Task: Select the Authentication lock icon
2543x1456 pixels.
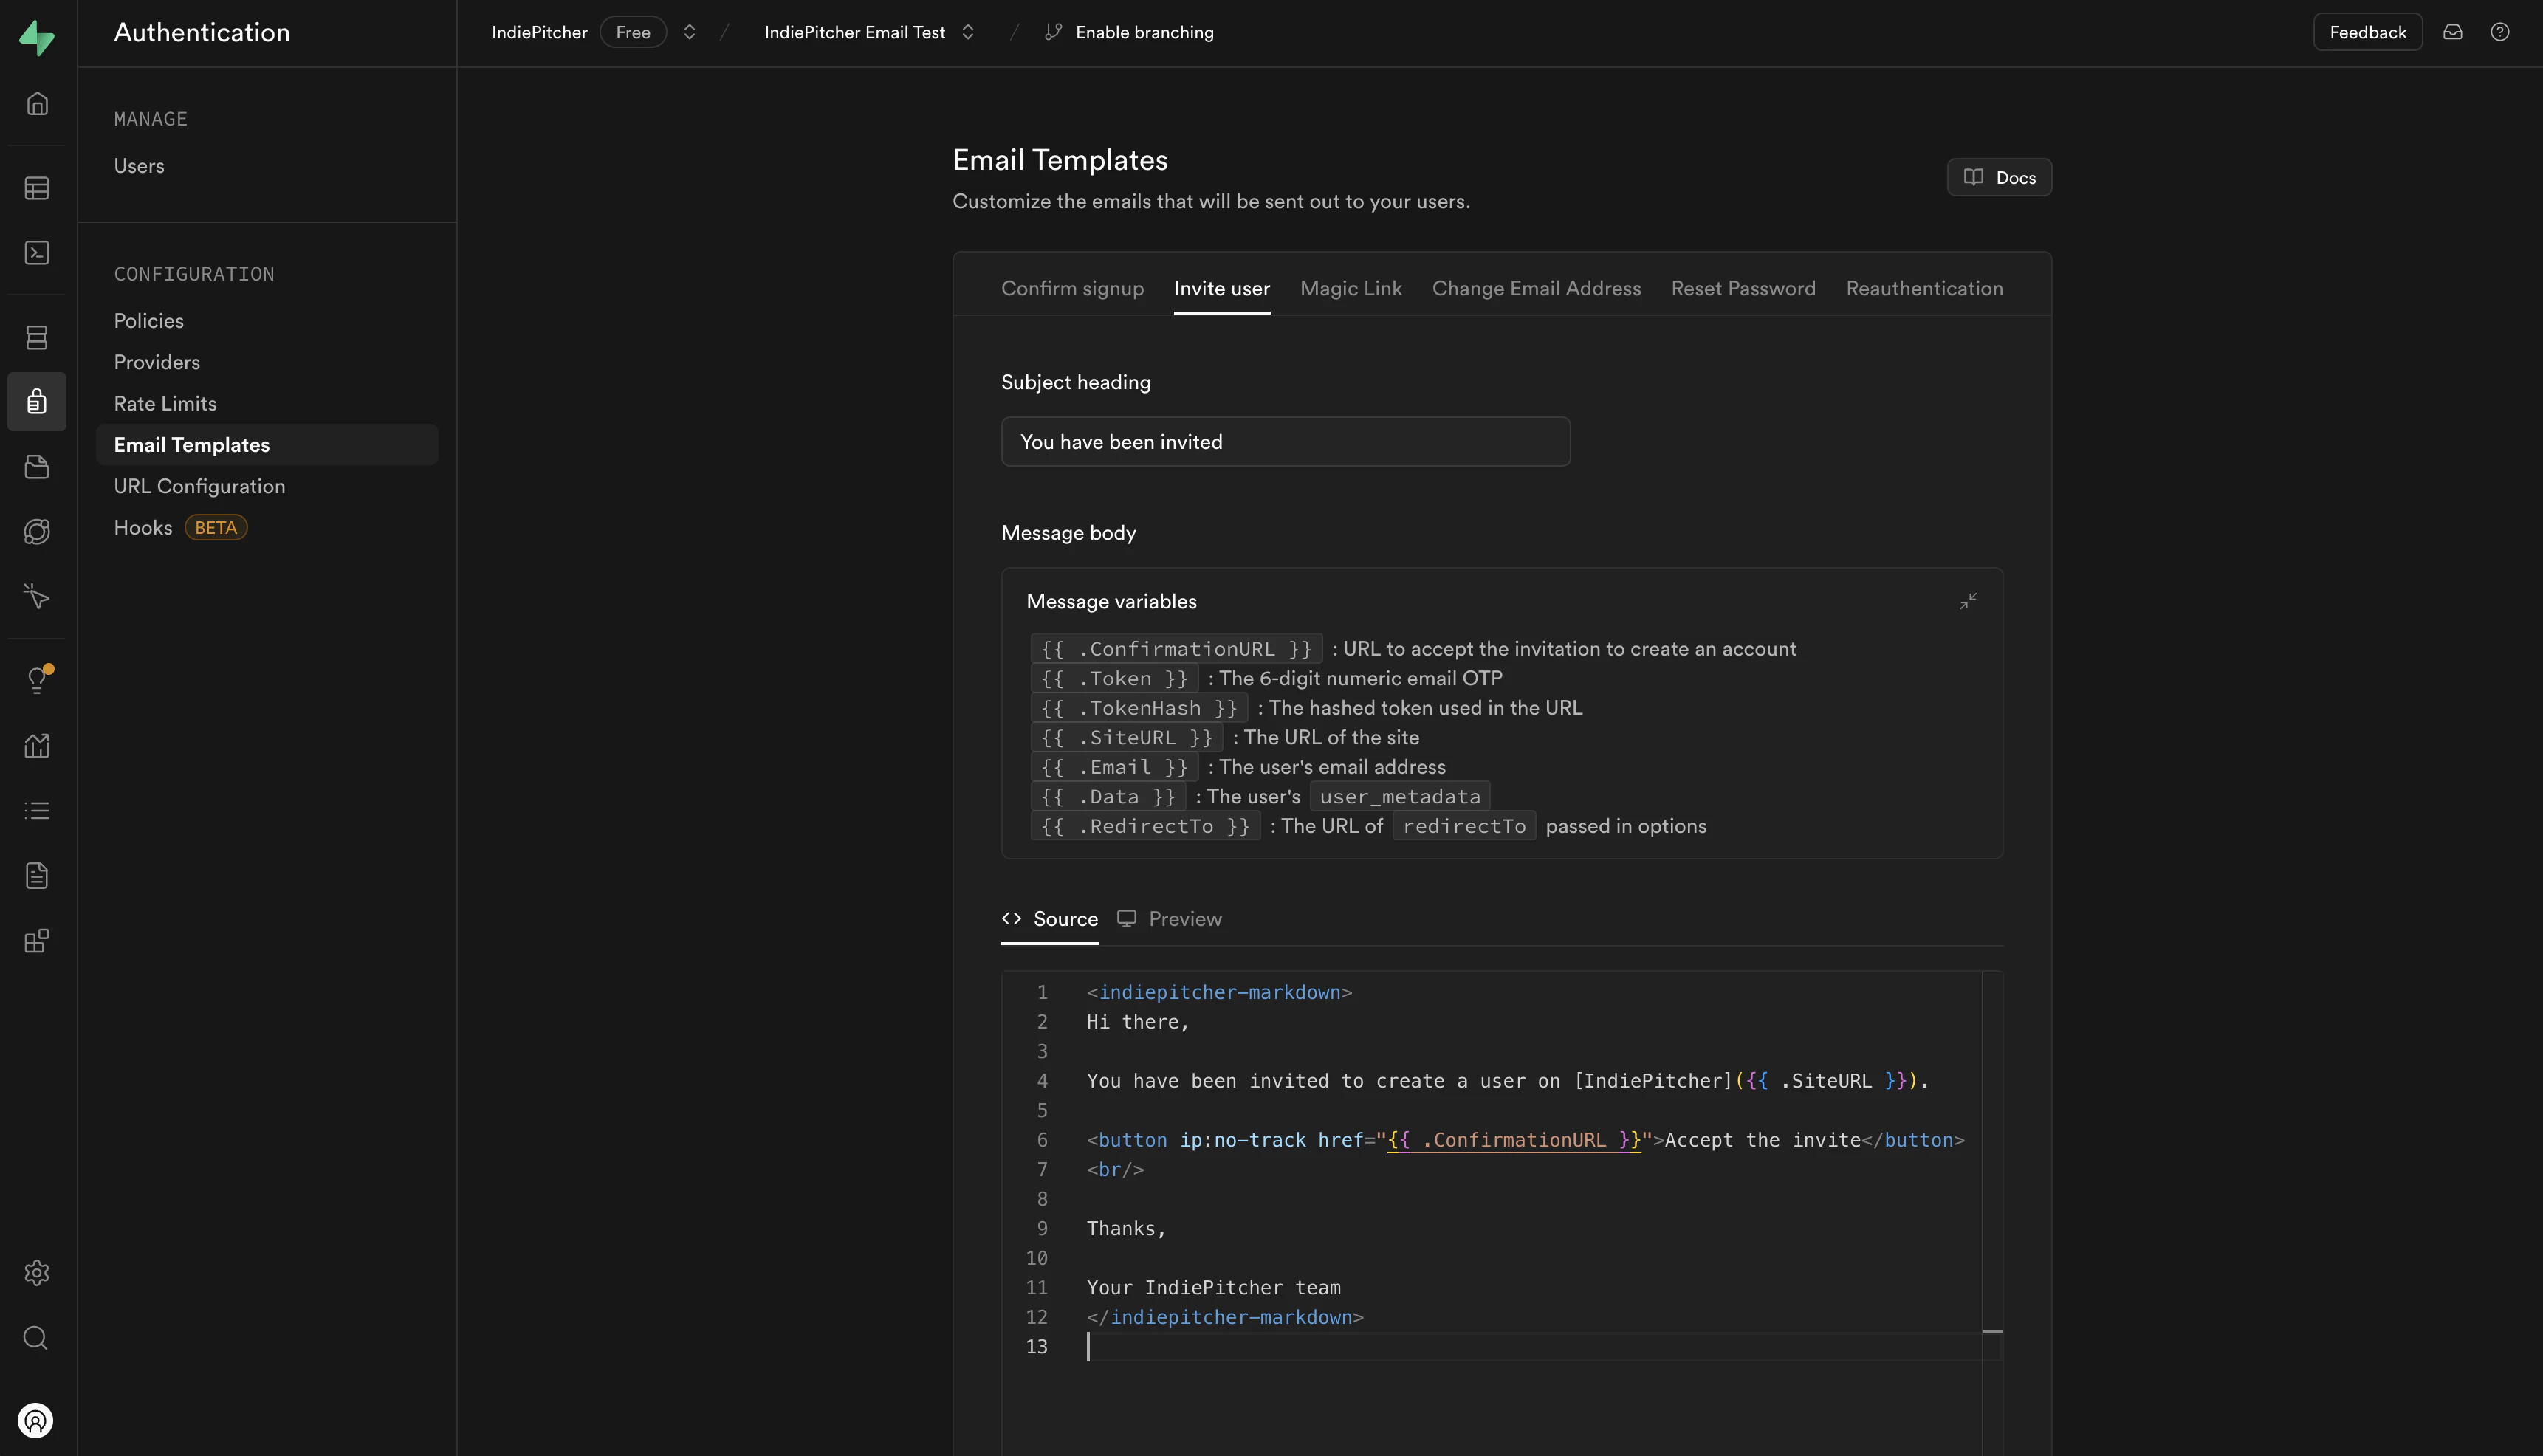Action: [37, 402]
